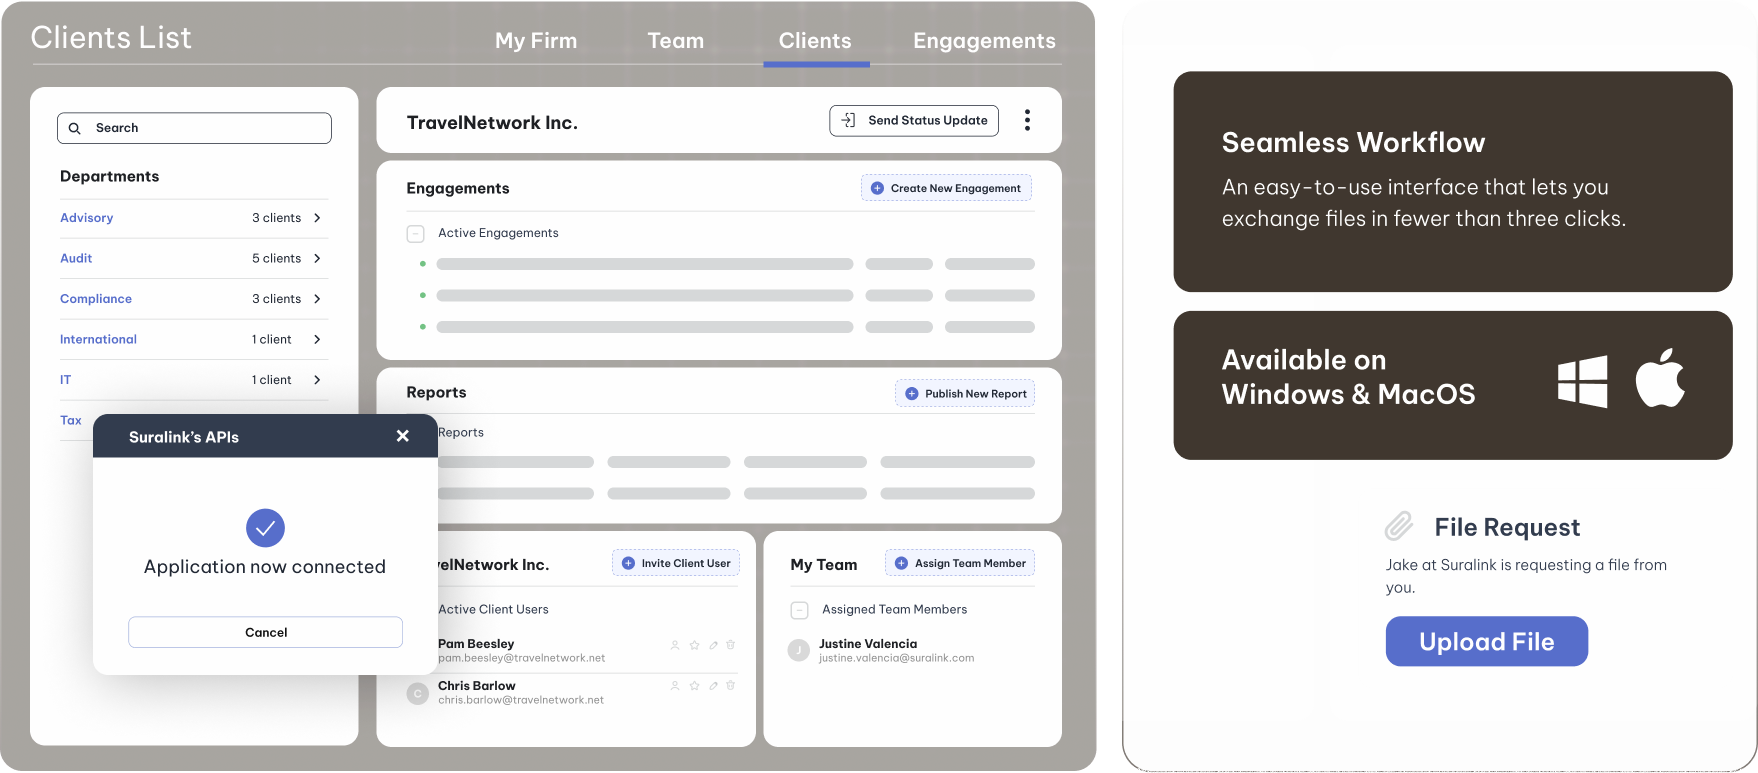The height and width of the screenshot is (773, 1758).
Task: Click the justine.valencia@suralink.com email
Action: [x=896, y=658]
